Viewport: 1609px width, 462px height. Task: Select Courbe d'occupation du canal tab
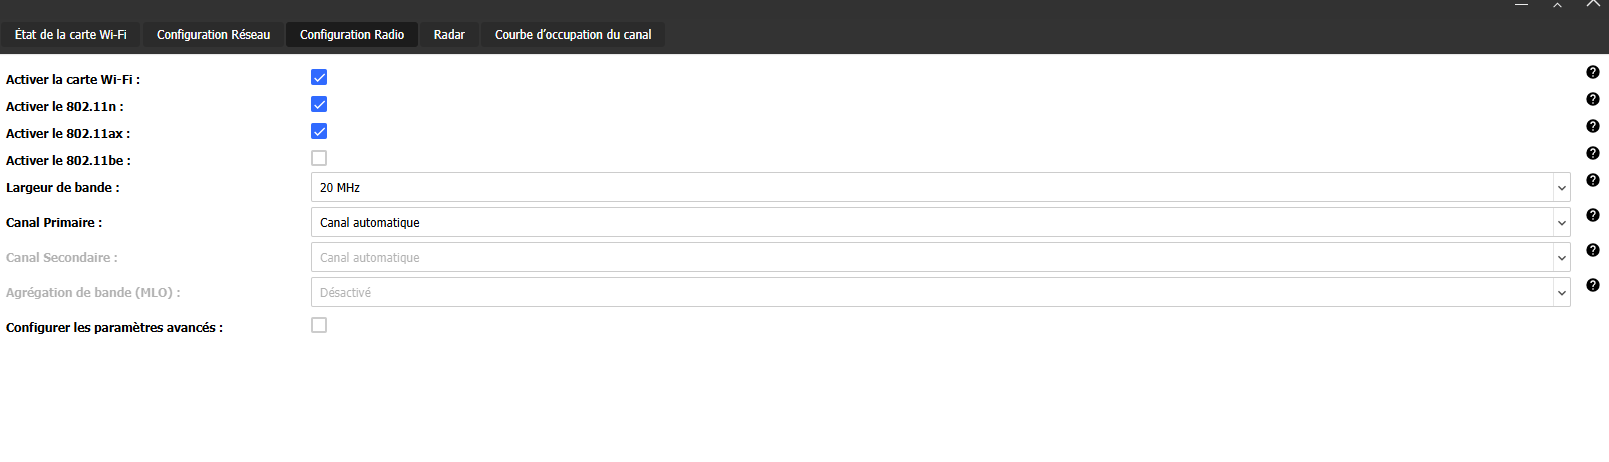pos(573,35)
